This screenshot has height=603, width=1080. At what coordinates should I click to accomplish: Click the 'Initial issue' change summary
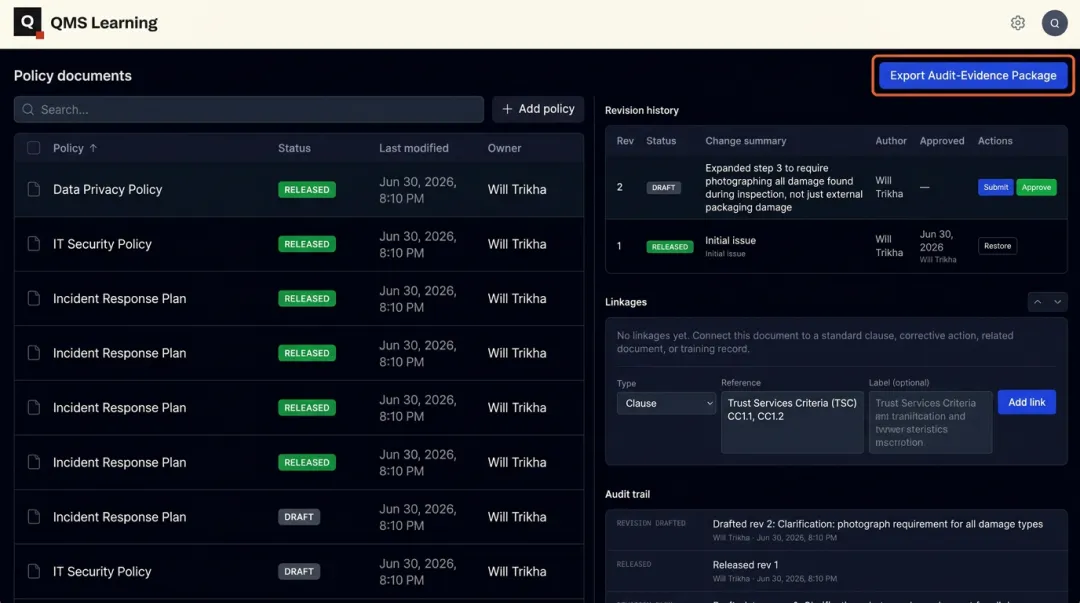tap(730, 241)
